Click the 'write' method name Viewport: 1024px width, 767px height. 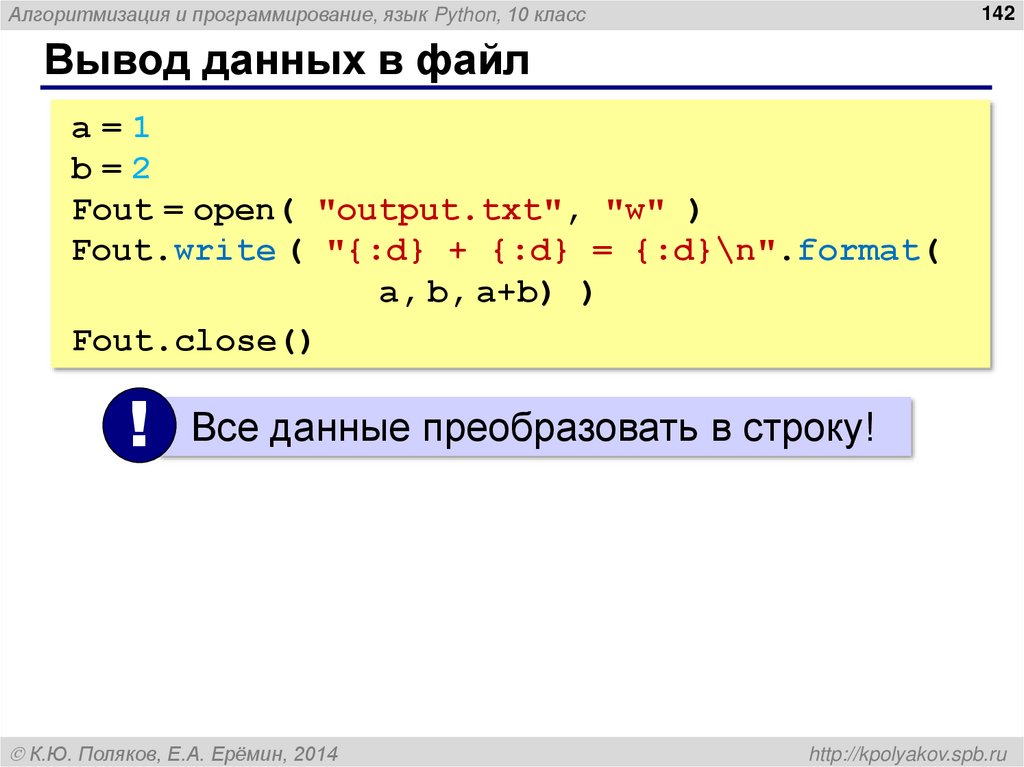tap(225, 250)
